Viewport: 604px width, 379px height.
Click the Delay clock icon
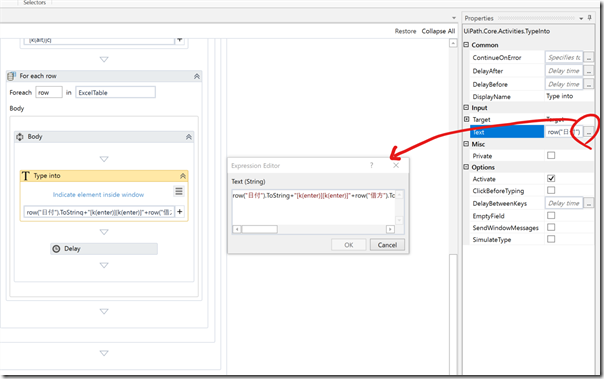pos(56,249)
